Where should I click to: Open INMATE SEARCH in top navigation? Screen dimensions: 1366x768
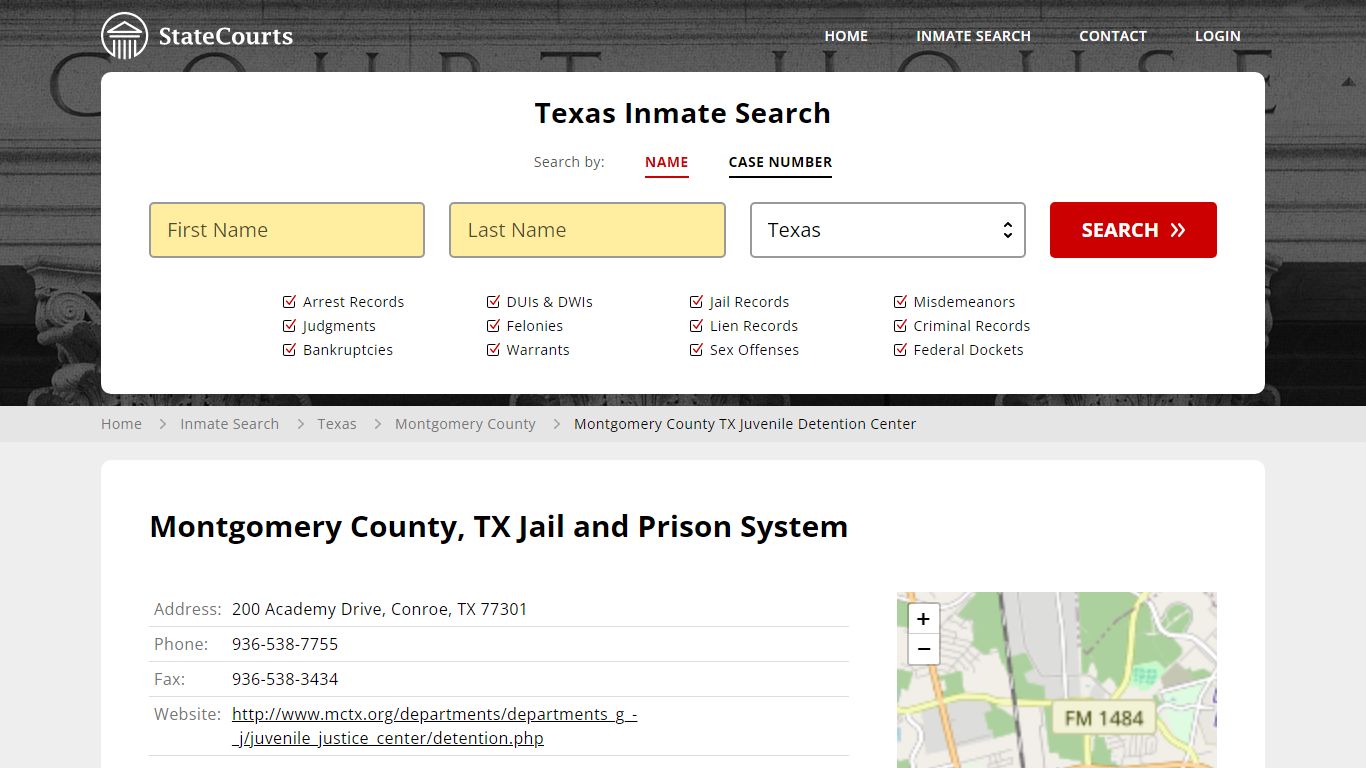point(973,36)
